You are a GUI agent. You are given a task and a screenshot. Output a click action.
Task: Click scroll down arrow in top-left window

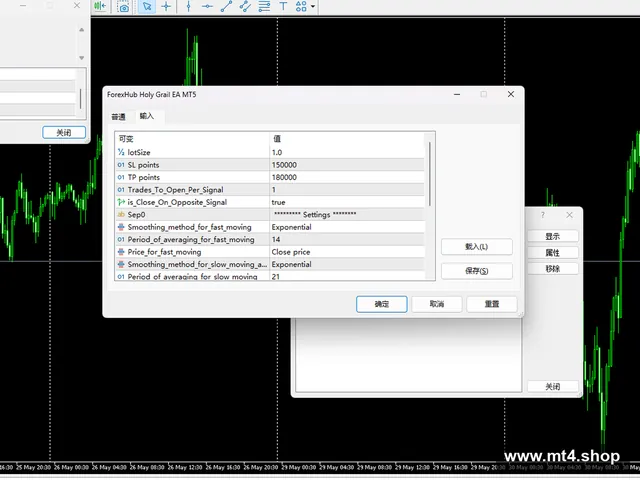82,58
